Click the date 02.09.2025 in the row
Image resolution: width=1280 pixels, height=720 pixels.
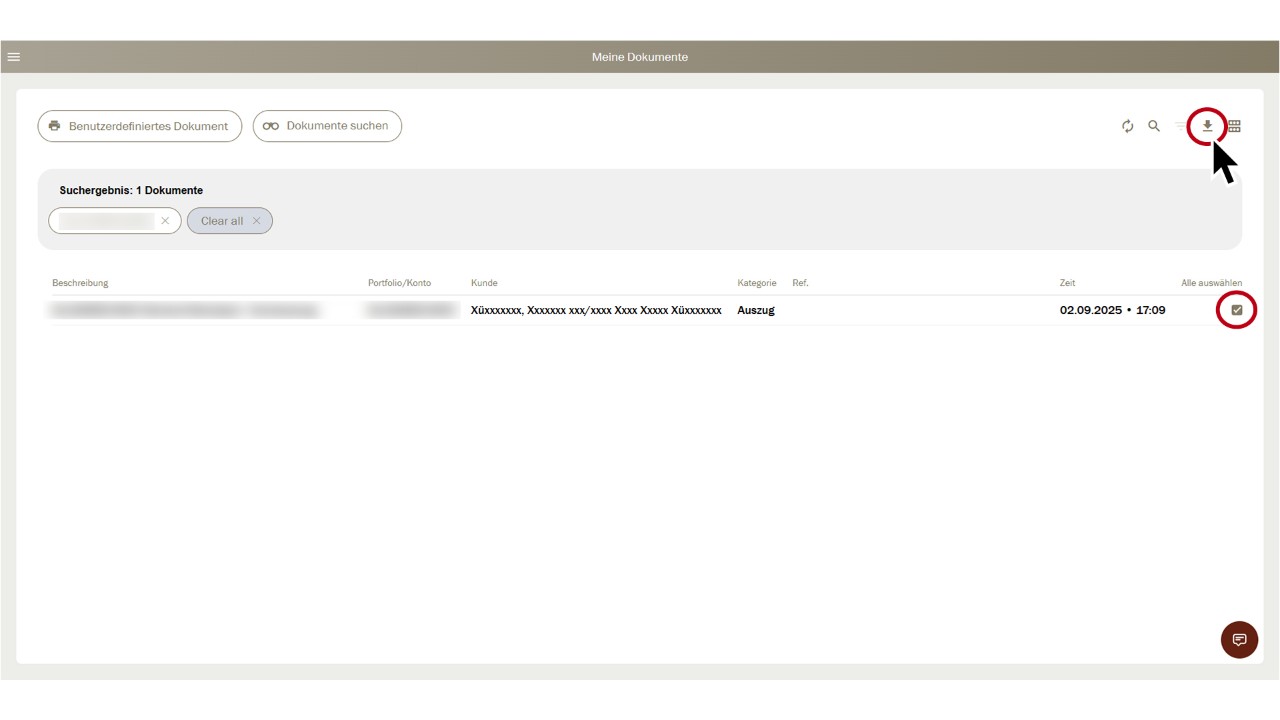tap(1090, 310)
